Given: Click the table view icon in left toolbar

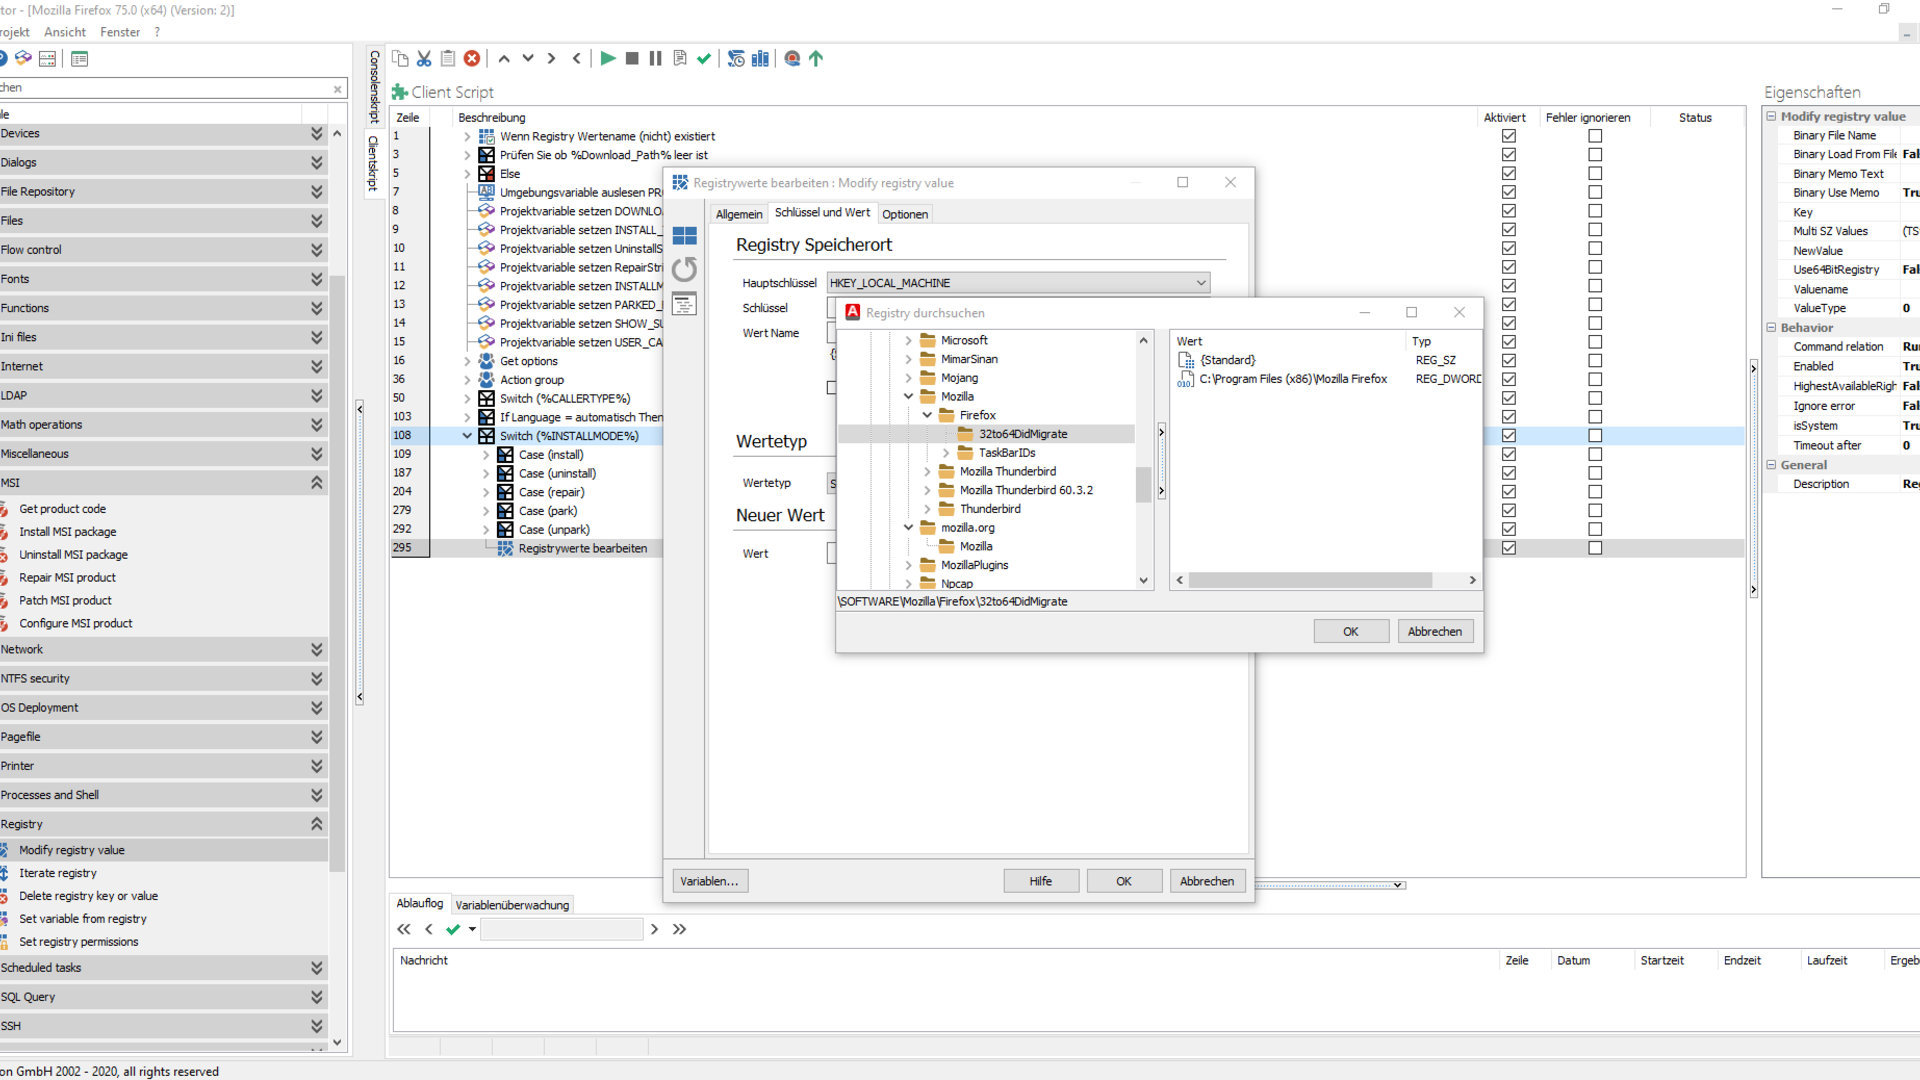Looking at the screenshot, I should pyautogui.click(x=80, y=59).
